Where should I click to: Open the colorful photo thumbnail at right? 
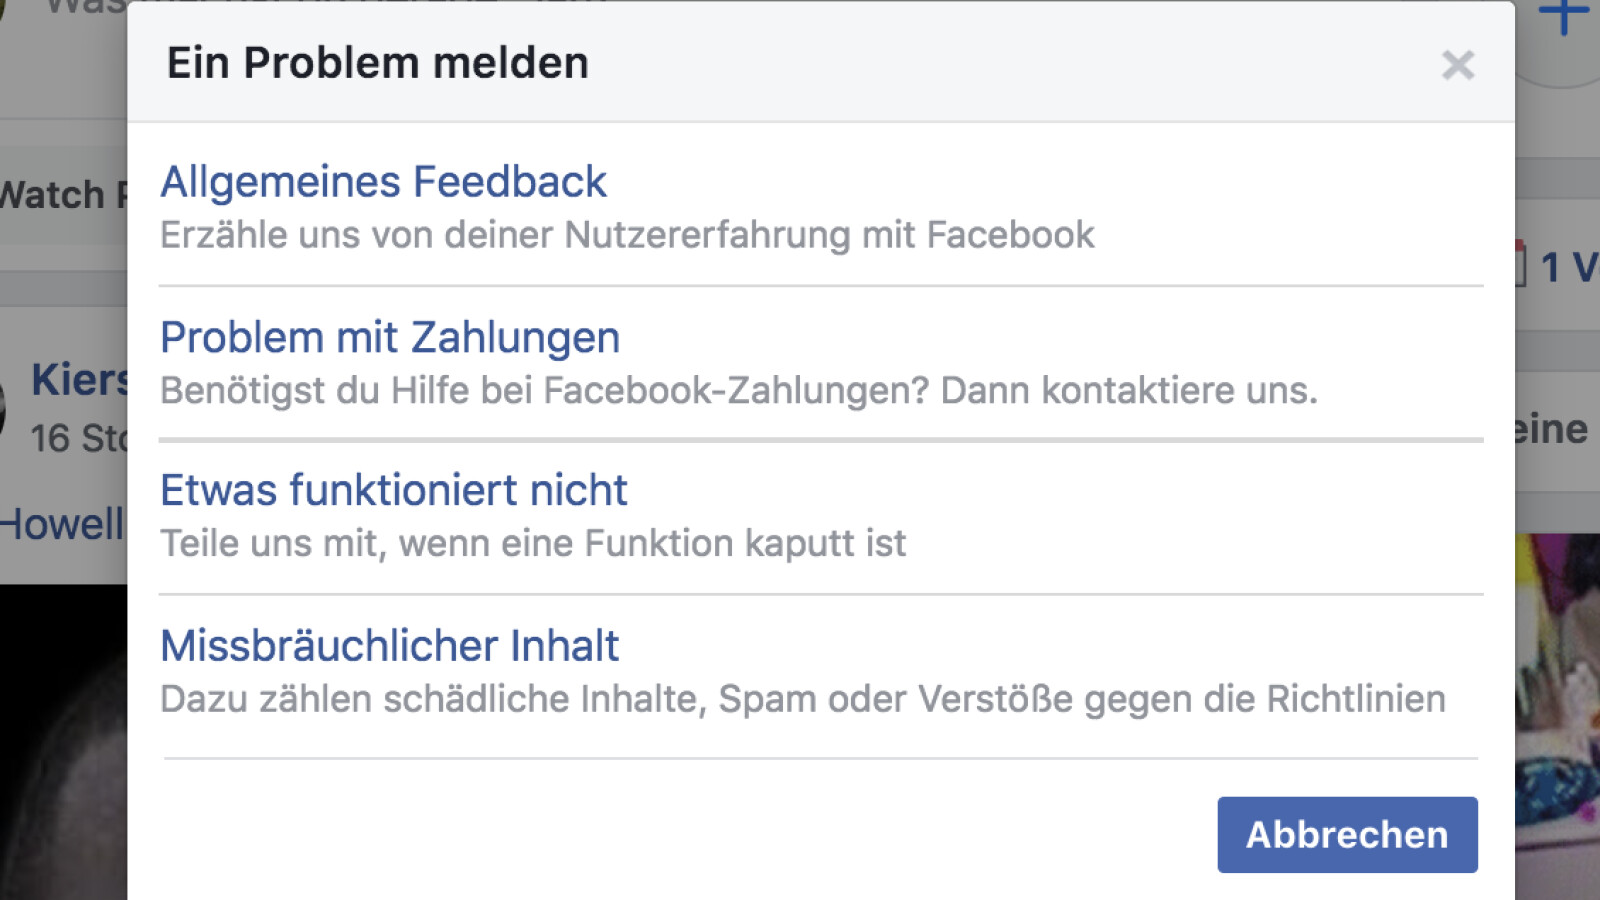click(1558, 700)
